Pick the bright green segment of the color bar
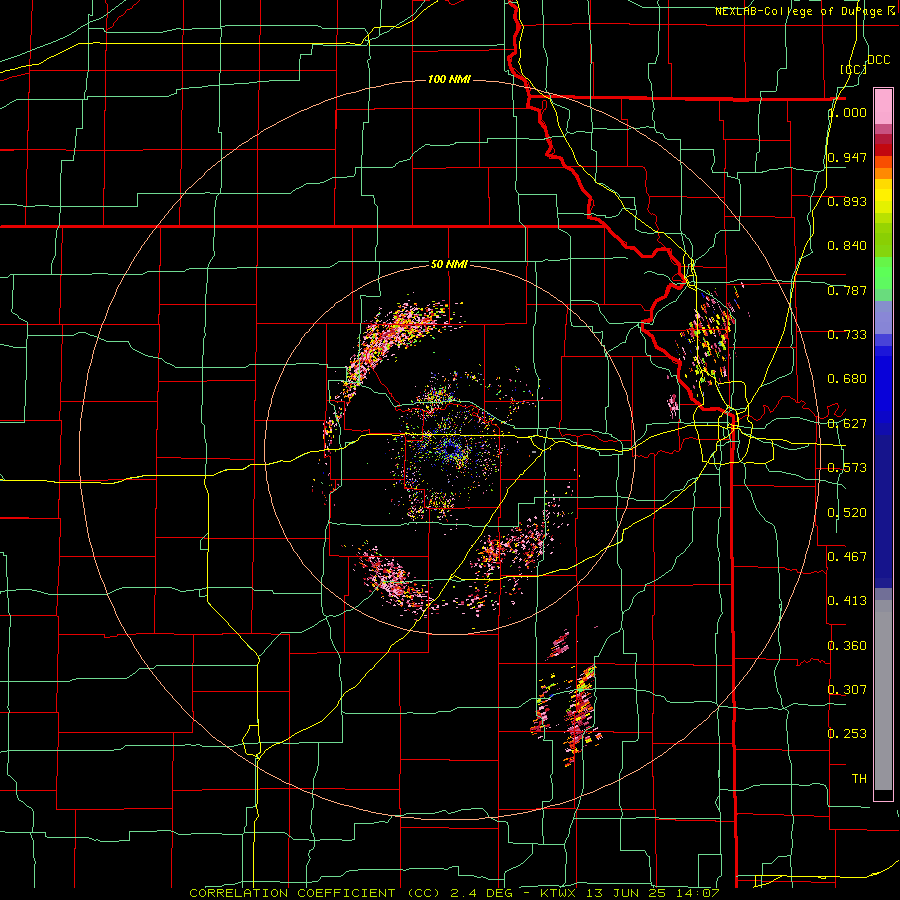The image size is (900, 900). (x=883, y=273)
